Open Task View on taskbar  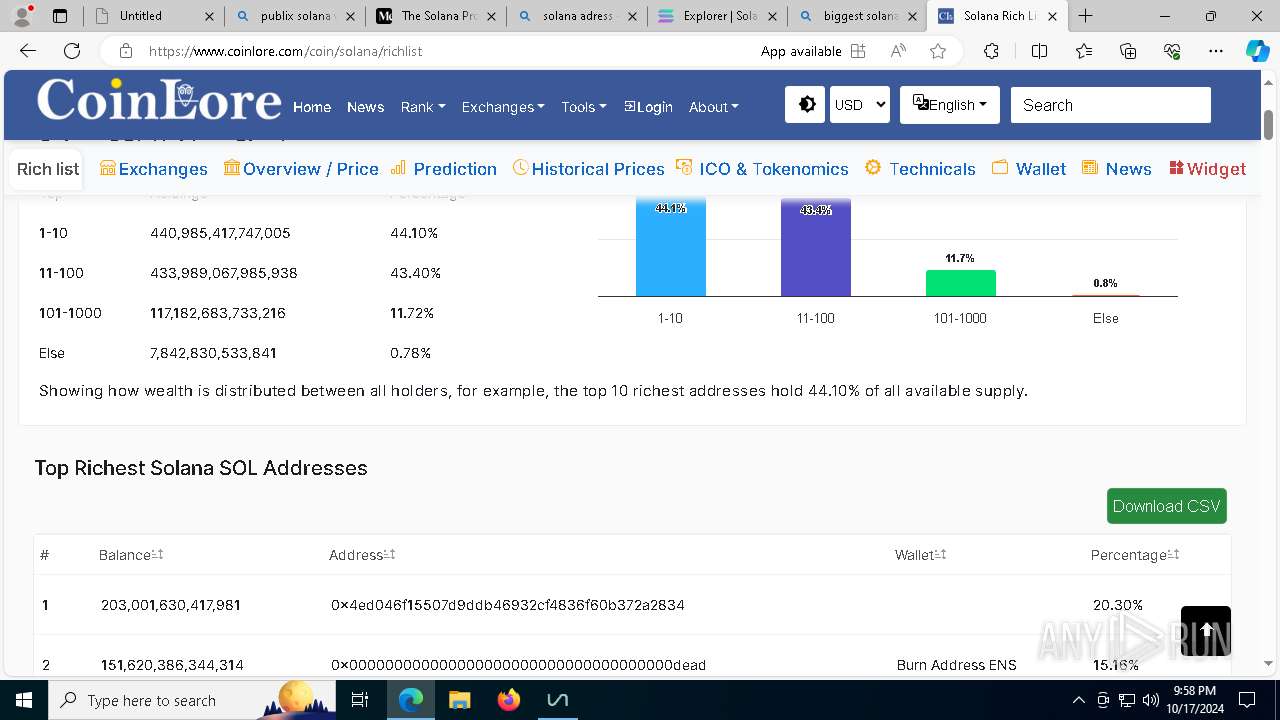coord(361,700)
